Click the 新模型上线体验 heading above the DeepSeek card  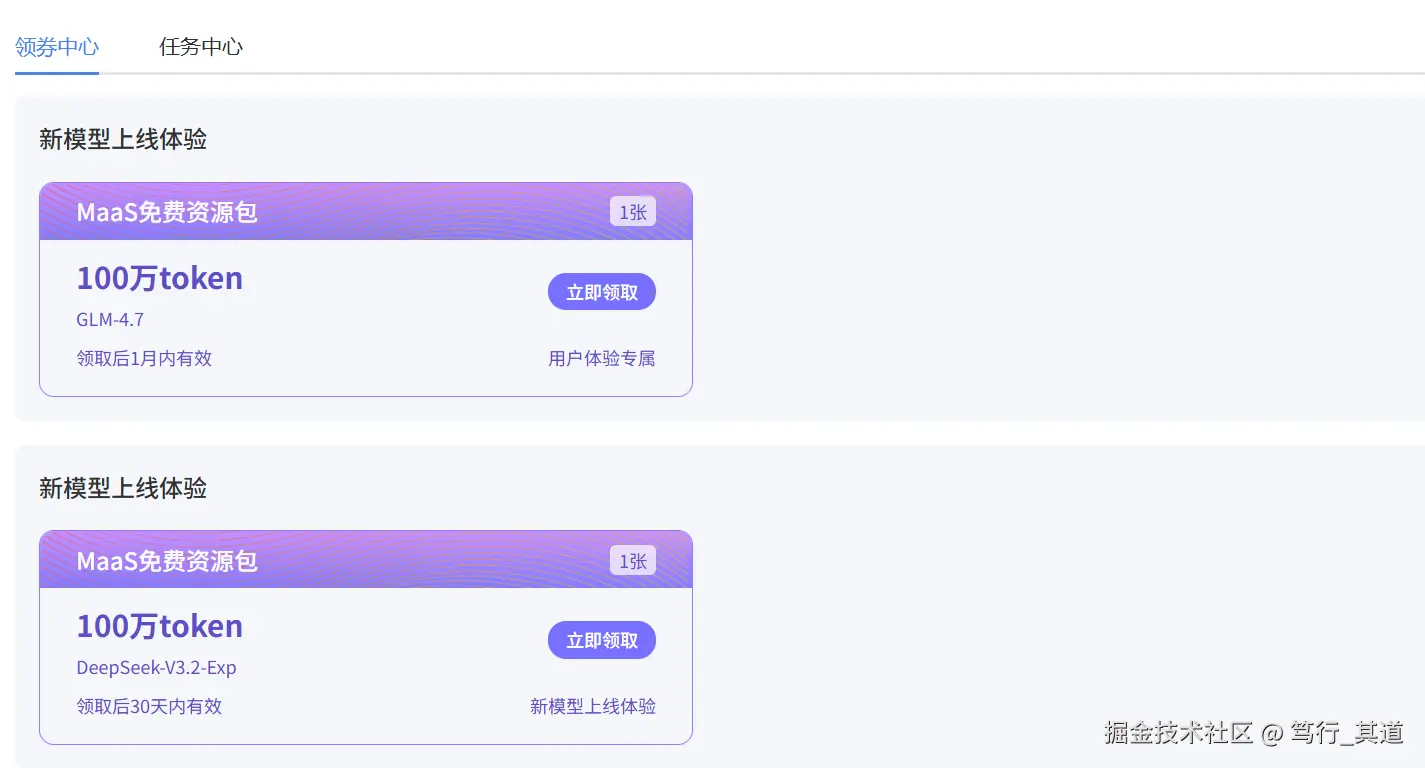[123, 488]
